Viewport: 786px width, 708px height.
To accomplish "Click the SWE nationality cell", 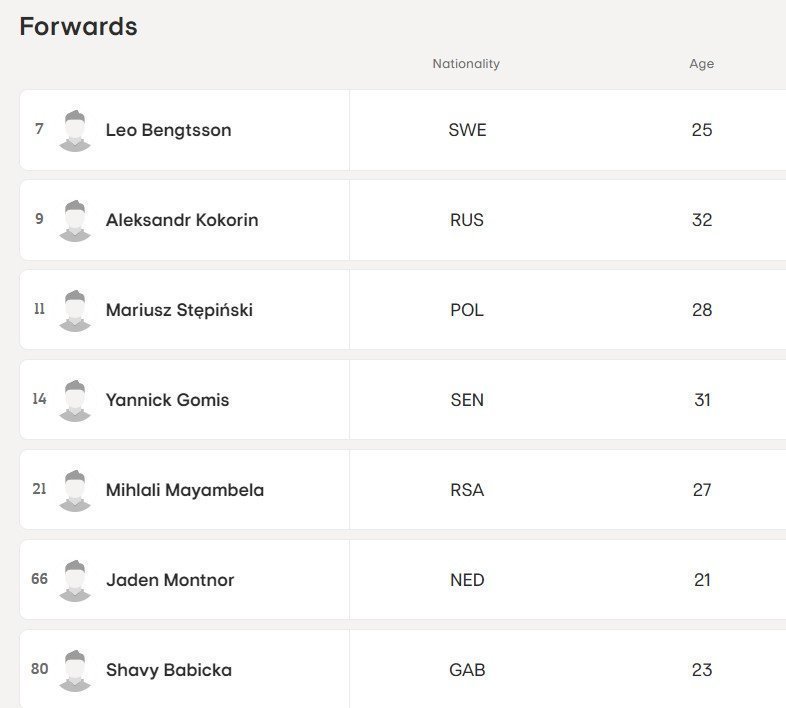I will 467,130.
